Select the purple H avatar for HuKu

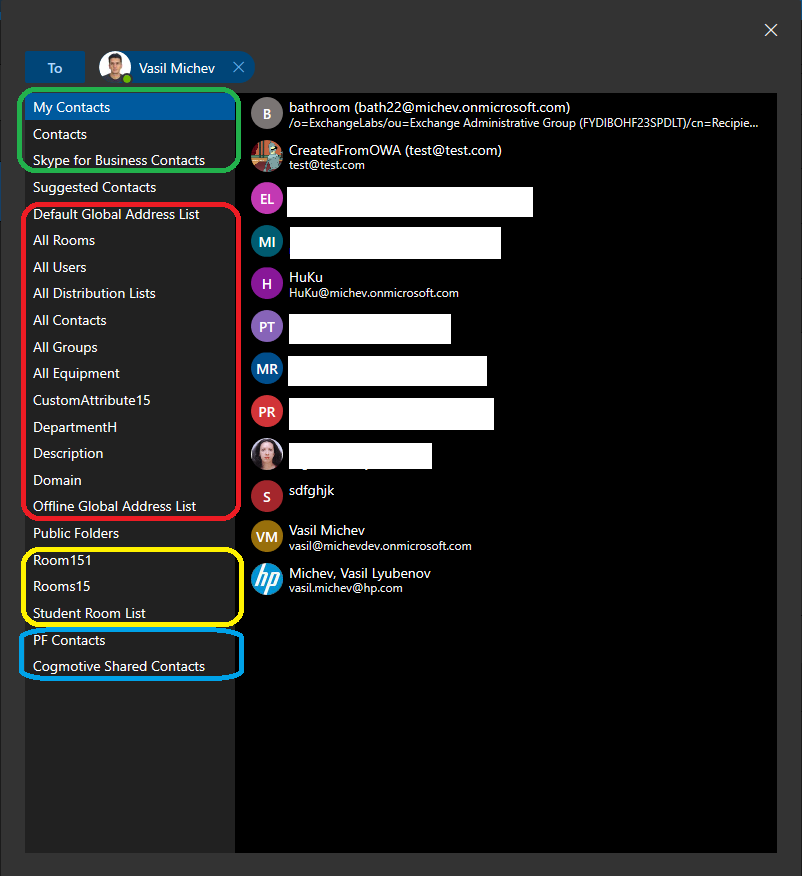coord(267,284)
